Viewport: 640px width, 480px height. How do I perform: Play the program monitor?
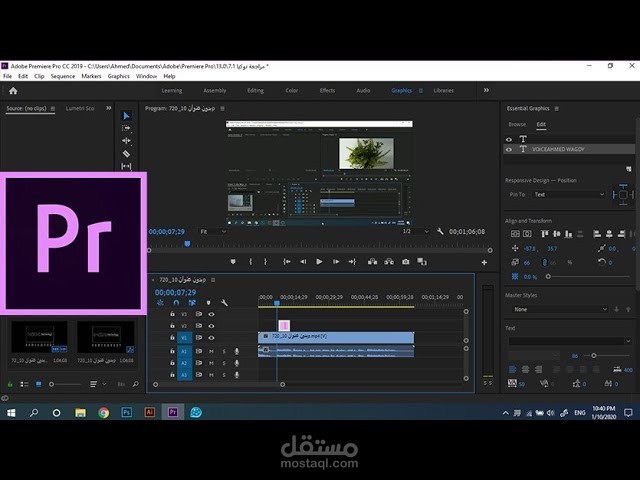319,262
